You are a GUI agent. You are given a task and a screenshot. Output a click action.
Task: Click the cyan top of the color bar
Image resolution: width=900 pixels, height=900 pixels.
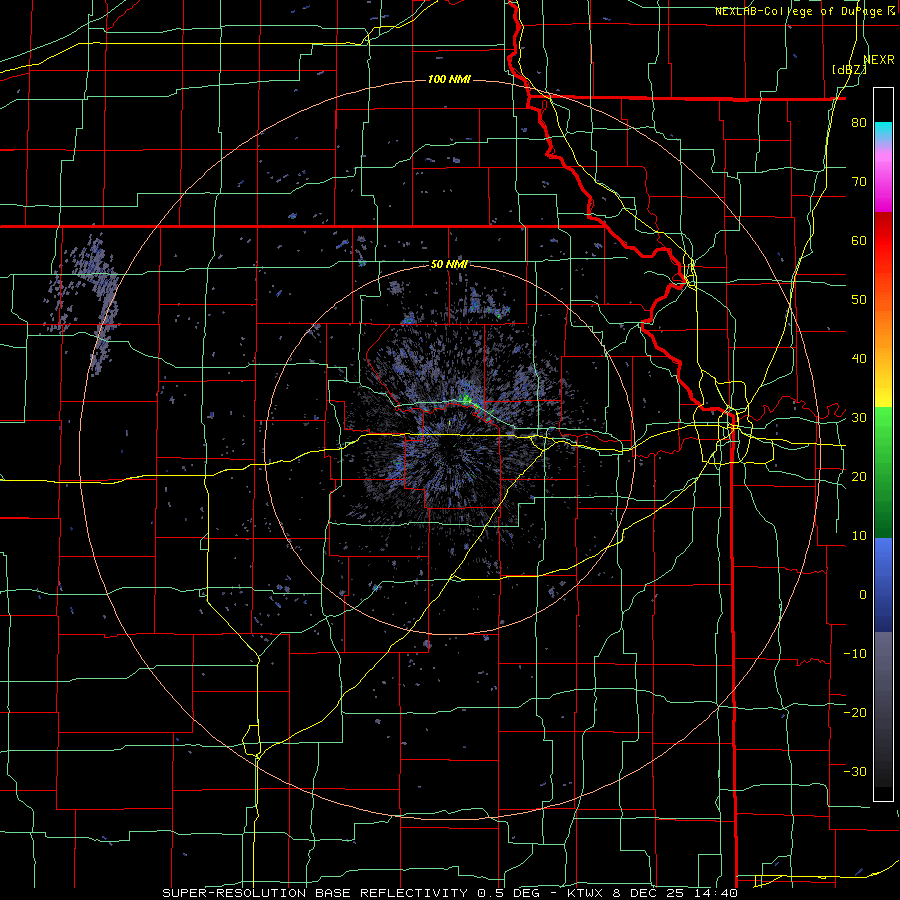tap(883, 131)
